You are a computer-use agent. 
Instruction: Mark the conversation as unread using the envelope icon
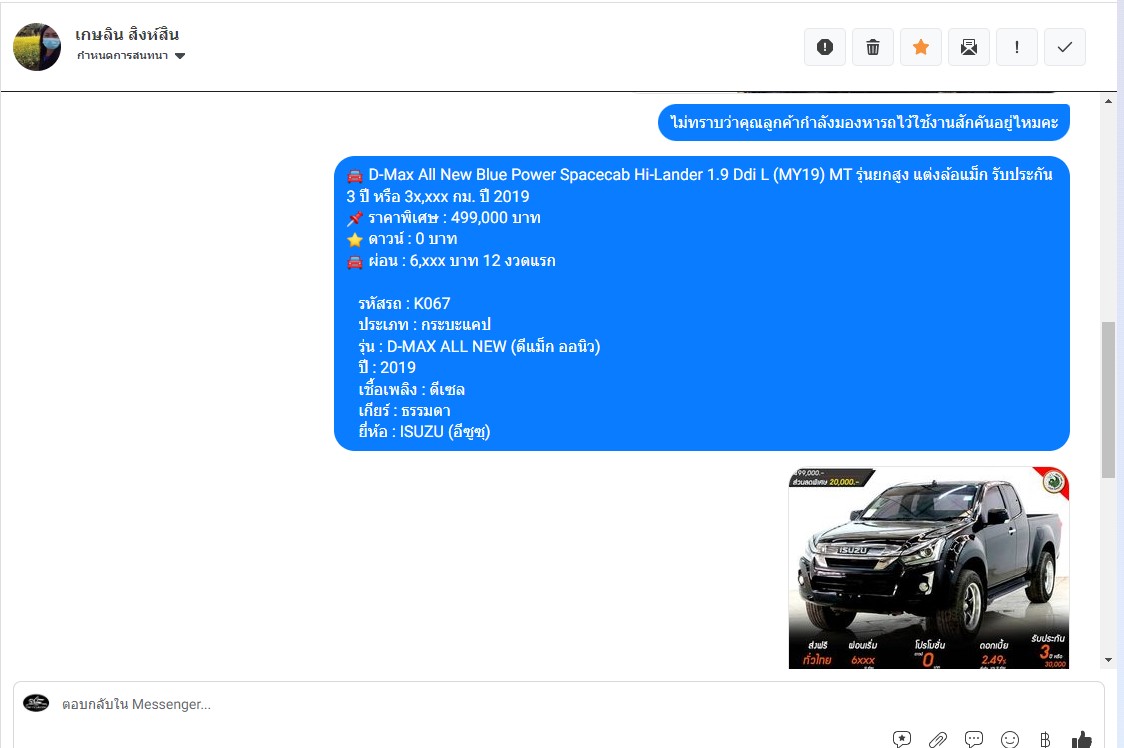(969, 47)
